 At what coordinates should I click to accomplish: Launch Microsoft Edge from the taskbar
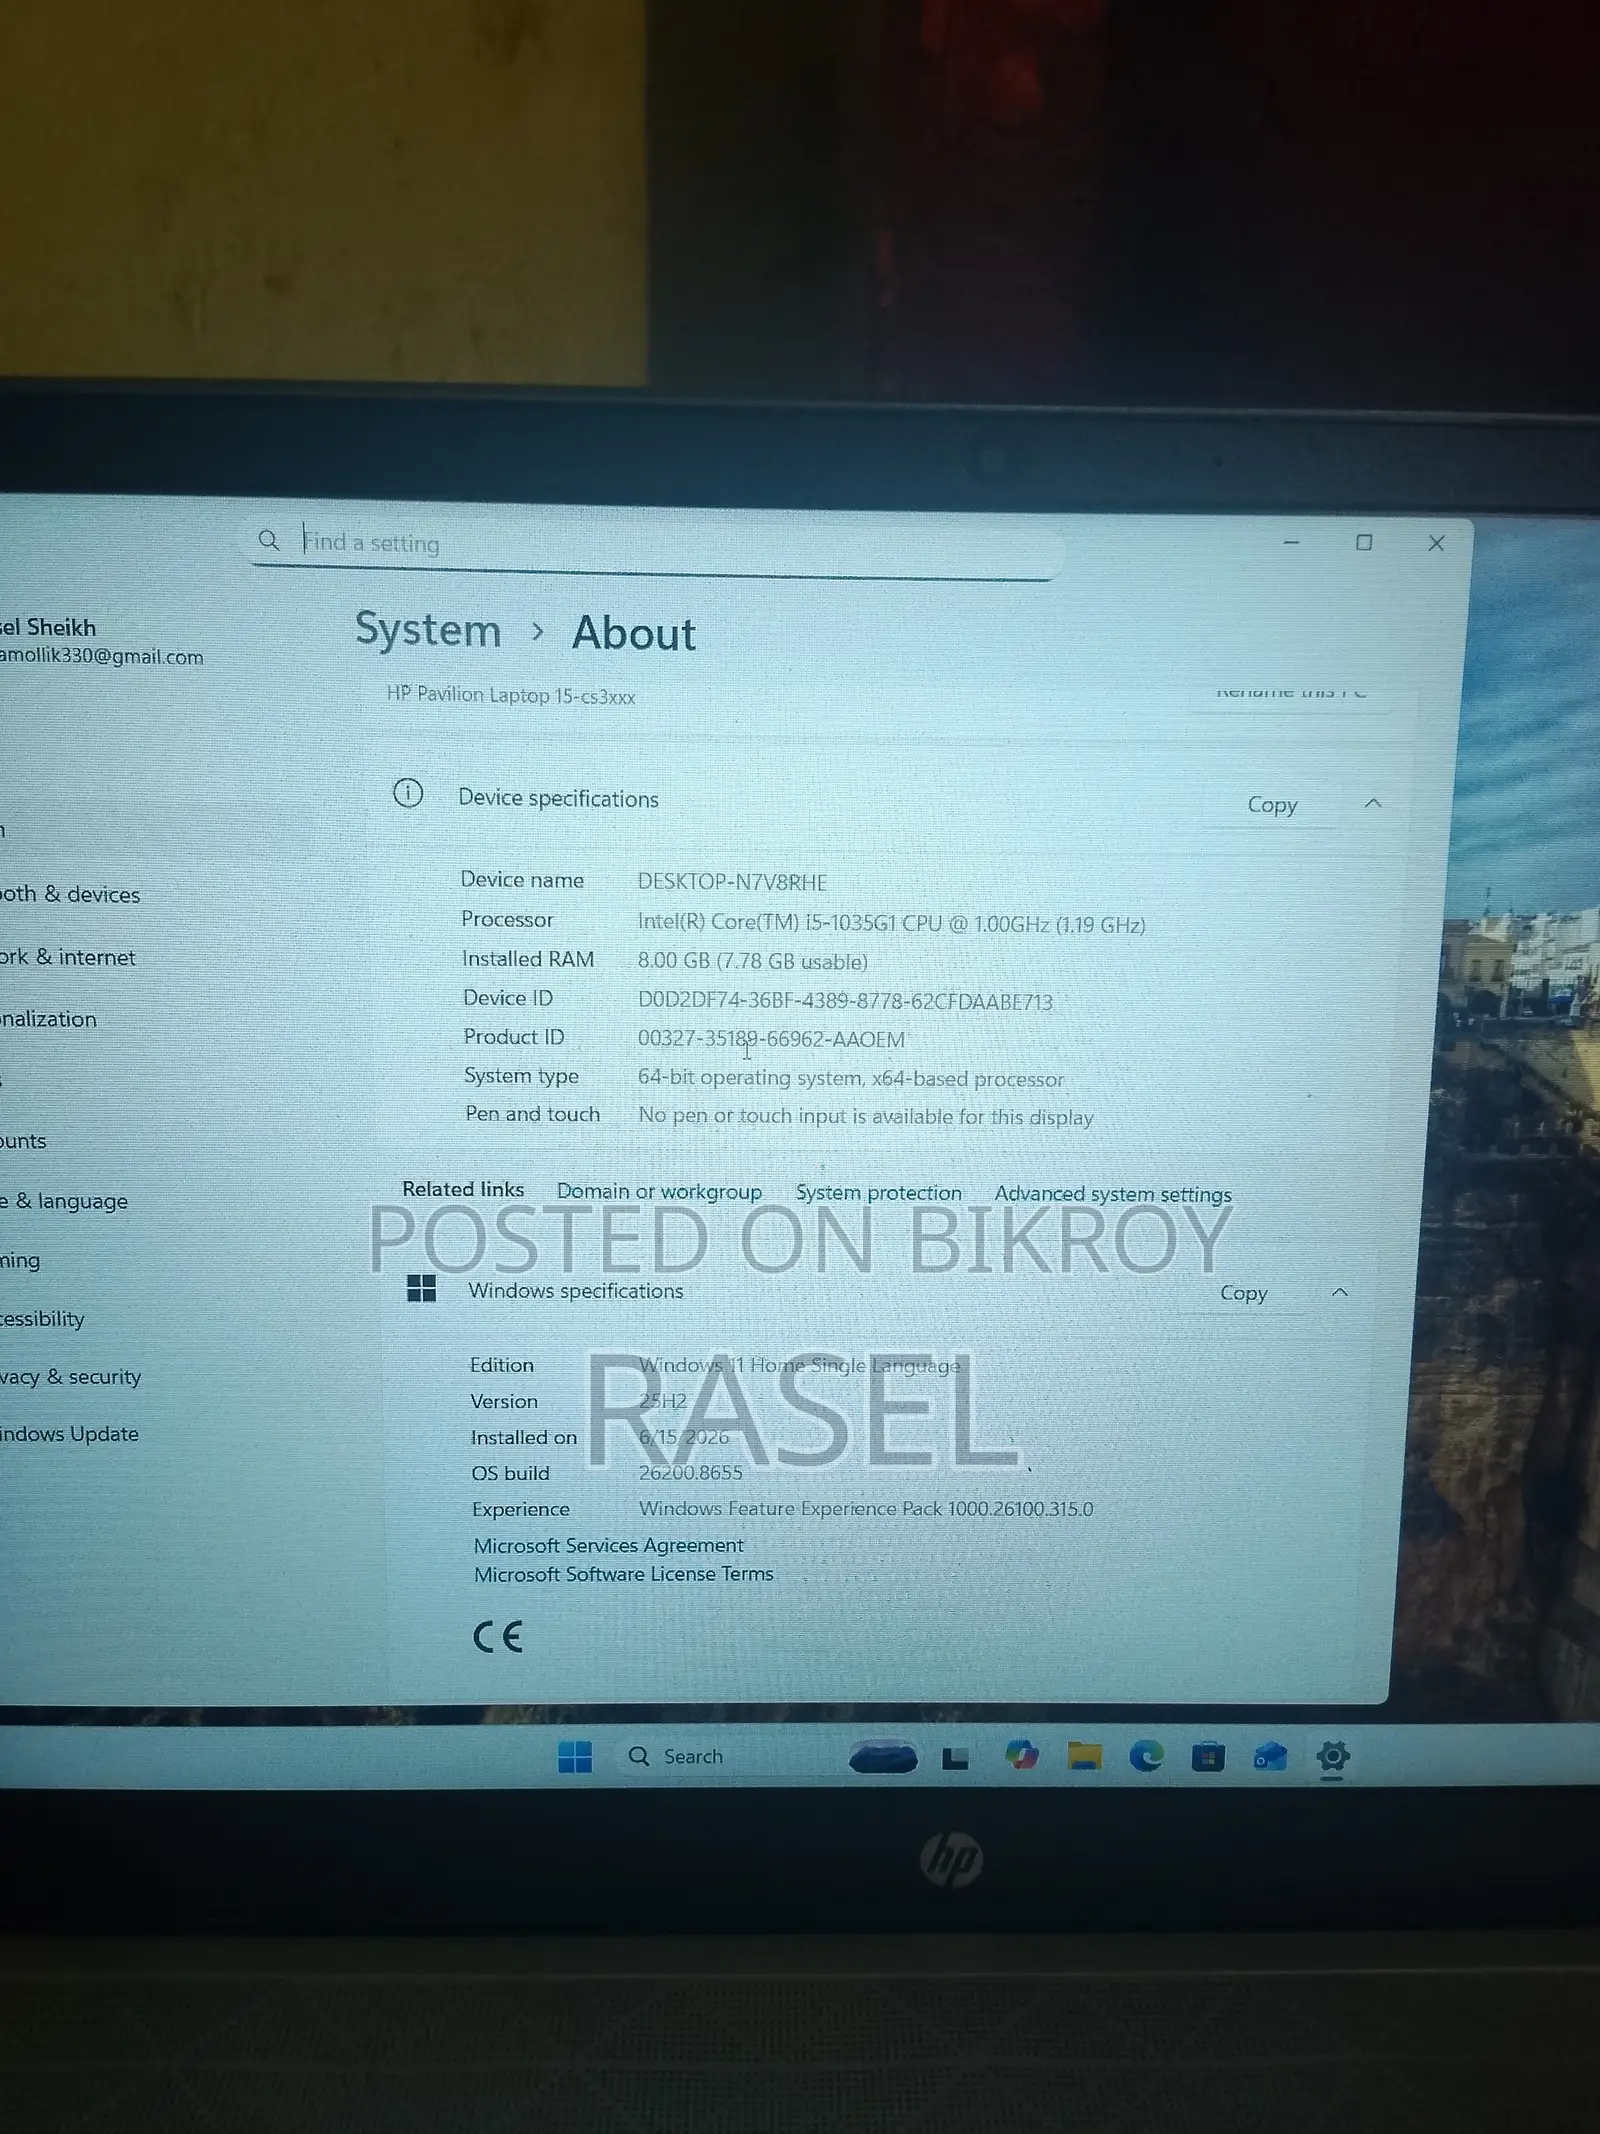point(1146,1756)
